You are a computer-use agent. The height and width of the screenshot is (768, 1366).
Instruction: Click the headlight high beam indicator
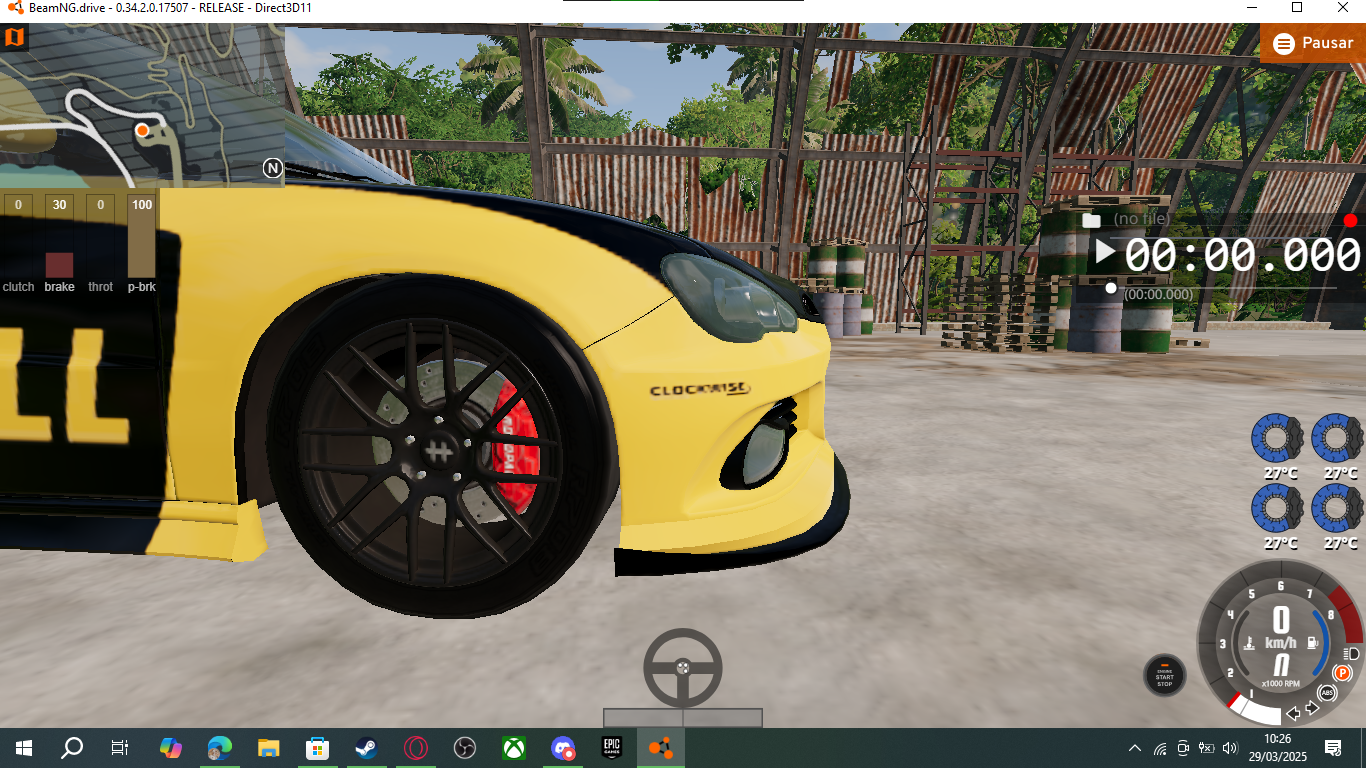(x=1351, y=653)
